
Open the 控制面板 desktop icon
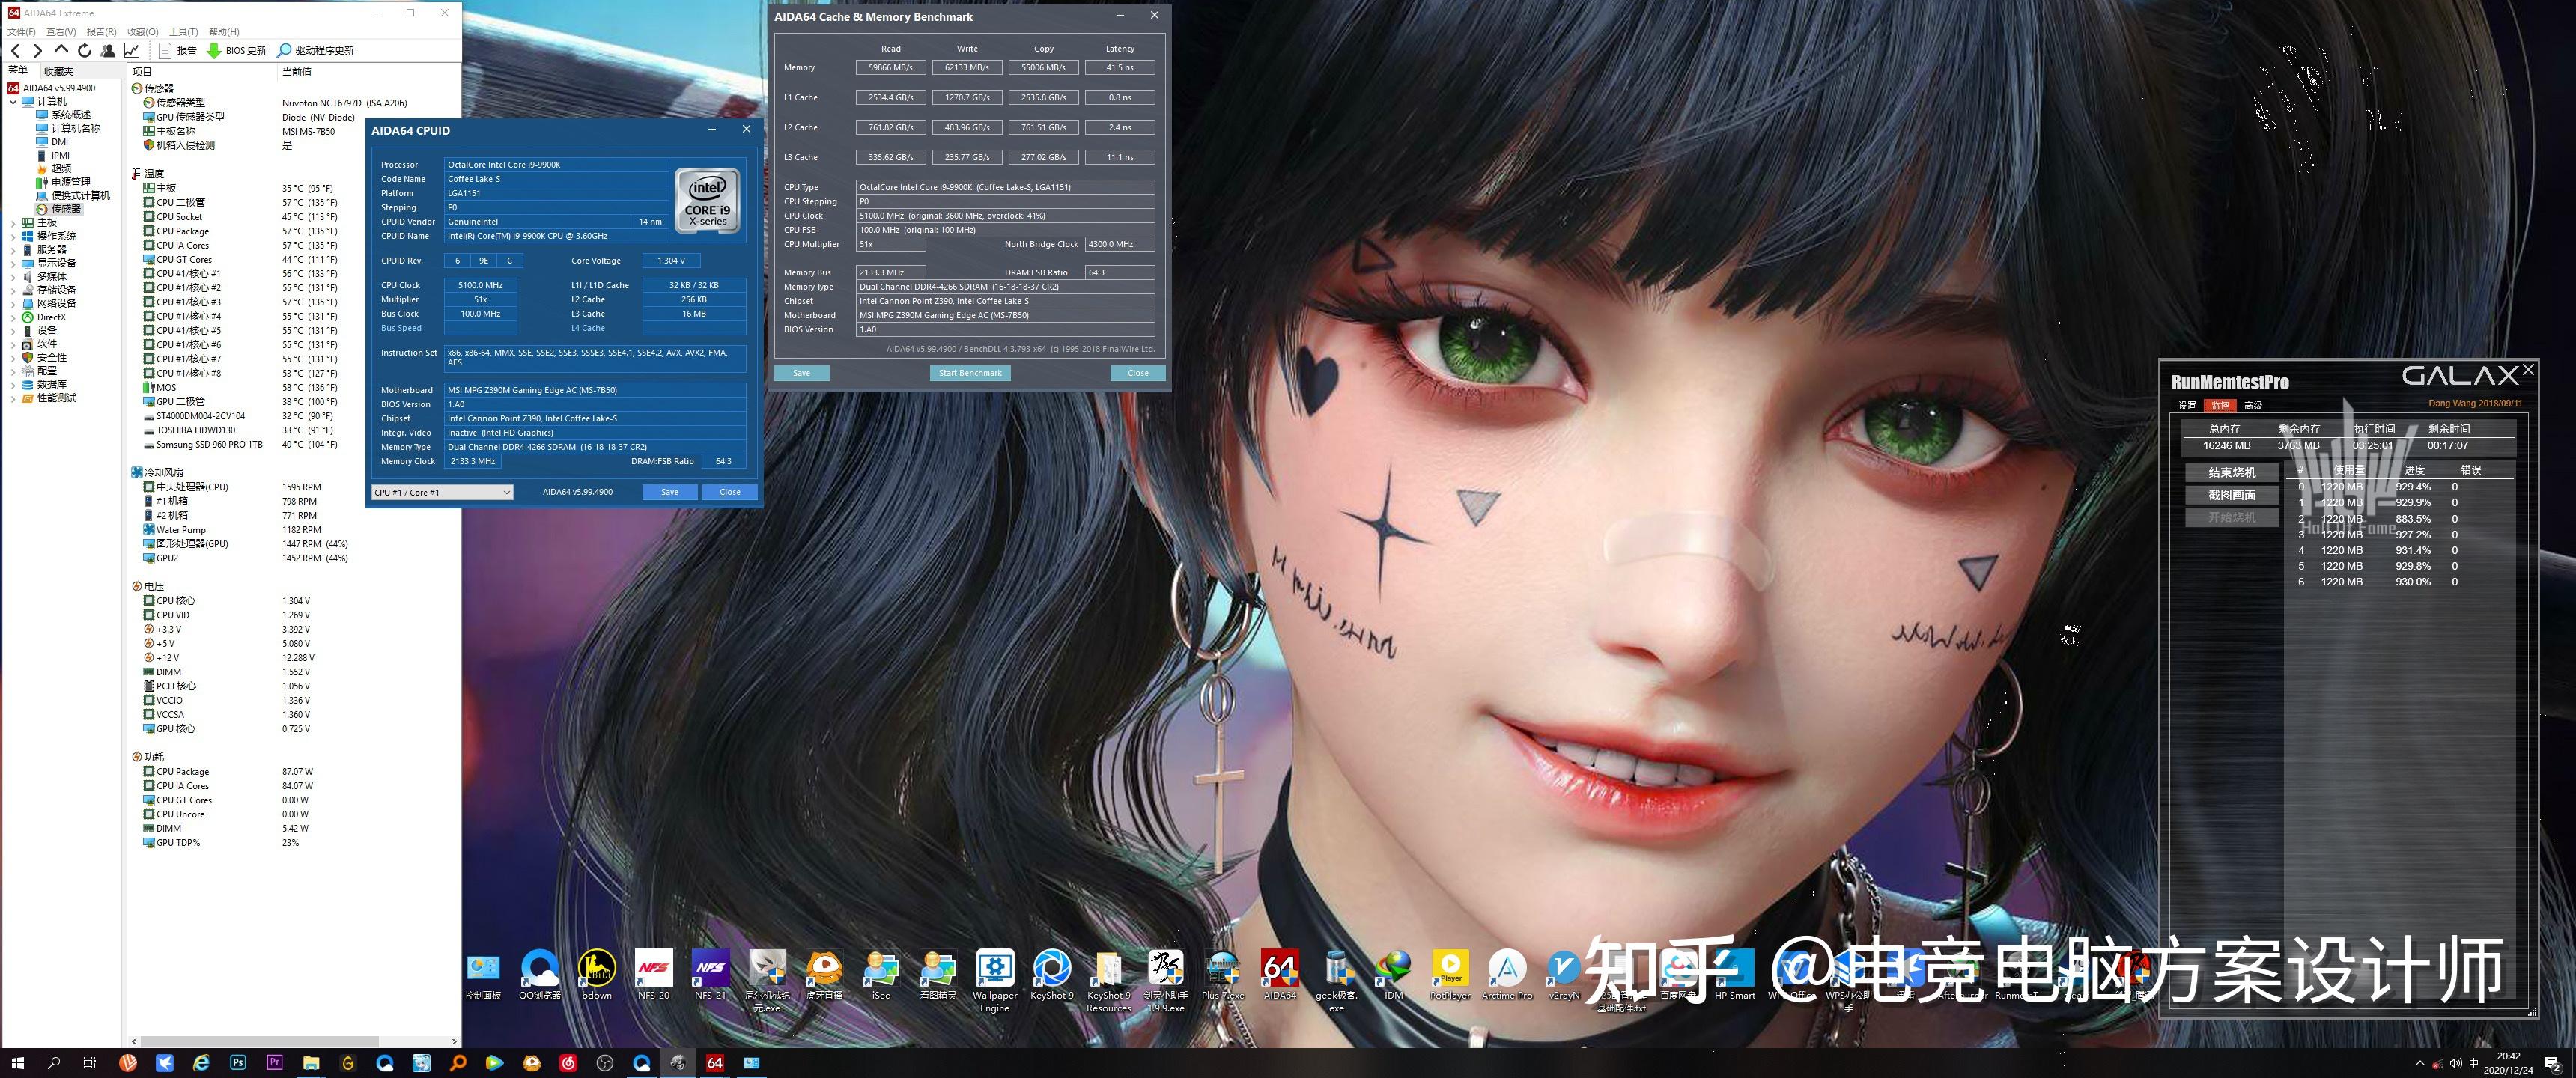(x=483, y=976)
